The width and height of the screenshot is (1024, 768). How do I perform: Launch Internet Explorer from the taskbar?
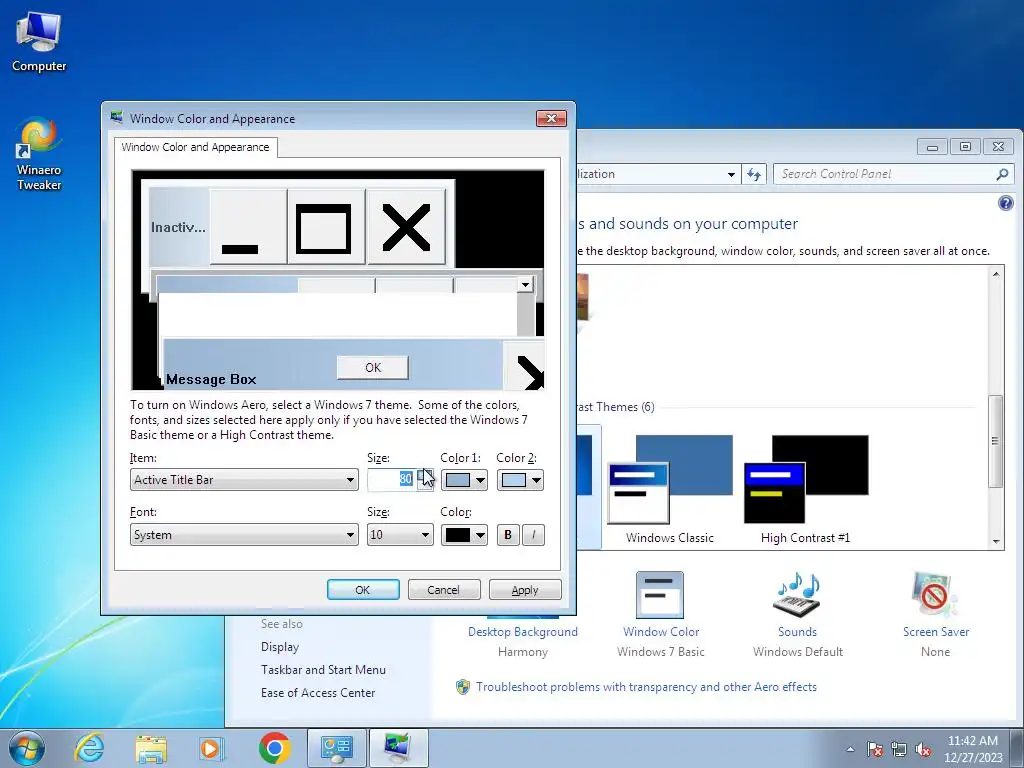[89, 748]
